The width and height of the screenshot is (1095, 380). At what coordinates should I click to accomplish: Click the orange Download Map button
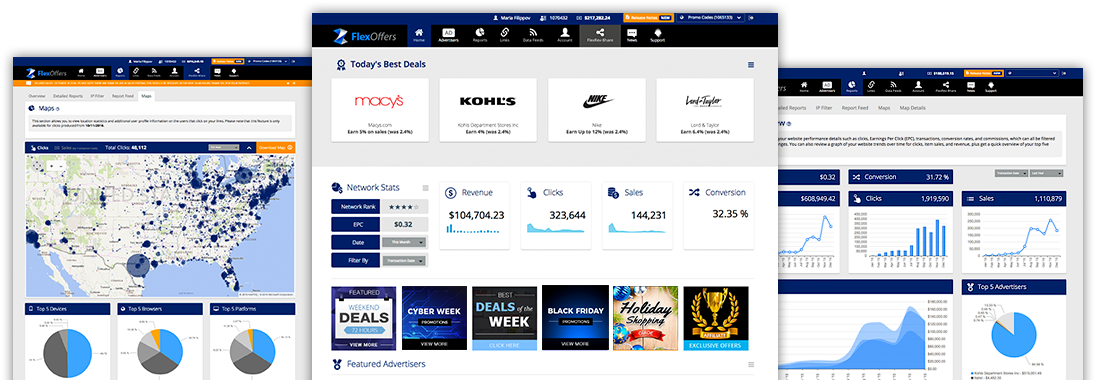click(276, 147)
